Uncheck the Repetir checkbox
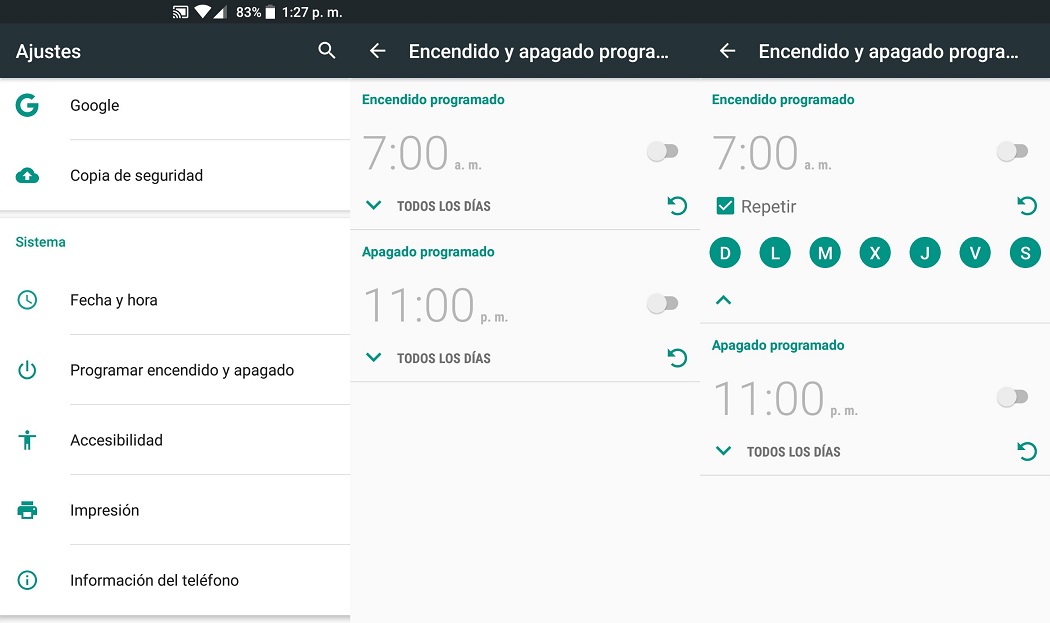 click(x=725, y=206)
